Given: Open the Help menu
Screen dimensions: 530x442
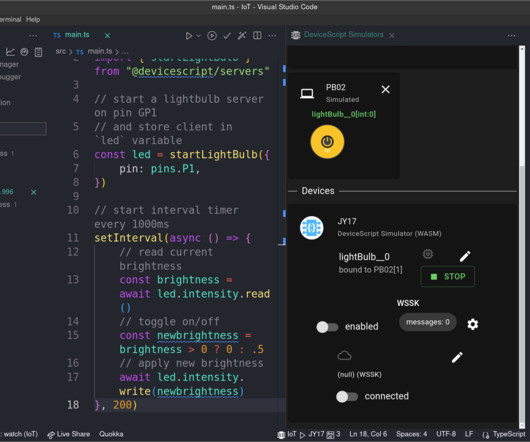Looking at the screenshot, I should (x=33, y=20).
